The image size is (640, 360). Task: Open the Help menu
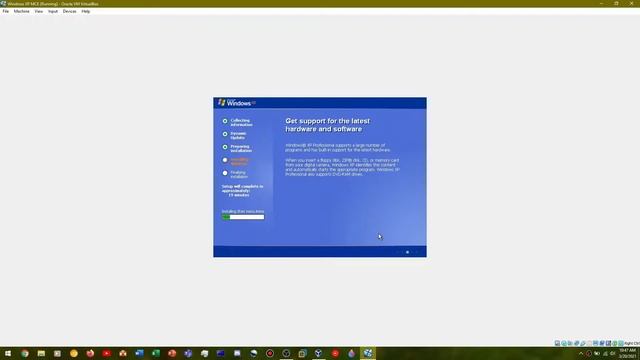pyautogui.click(x=85, y=11)
